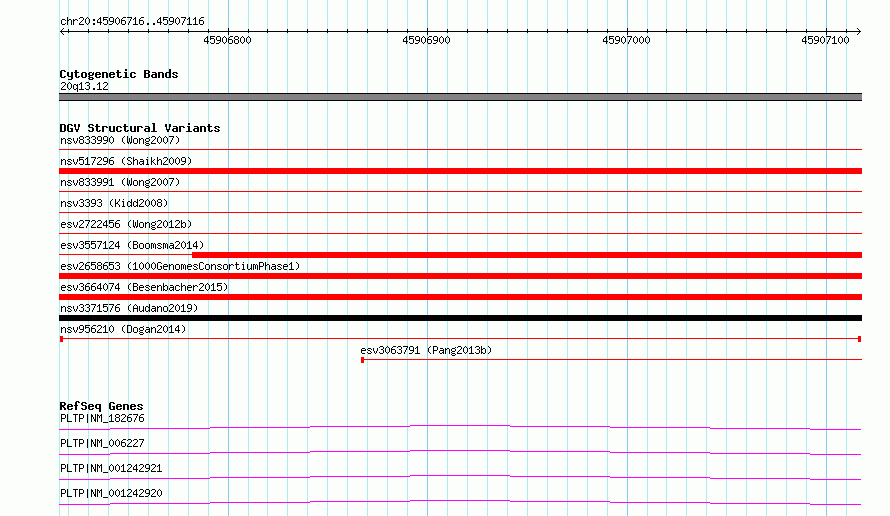Select the PLTP|NM_006227 transcript label
This screenshot has width=890, height=516.
click(102, 443)
